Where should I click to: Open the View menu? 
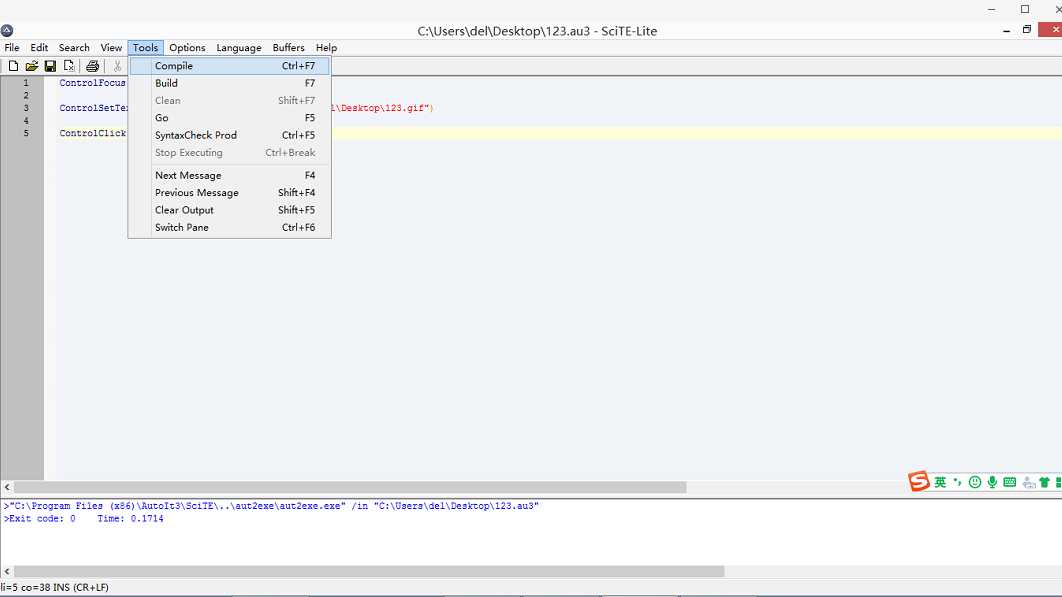tap(111, 47)
